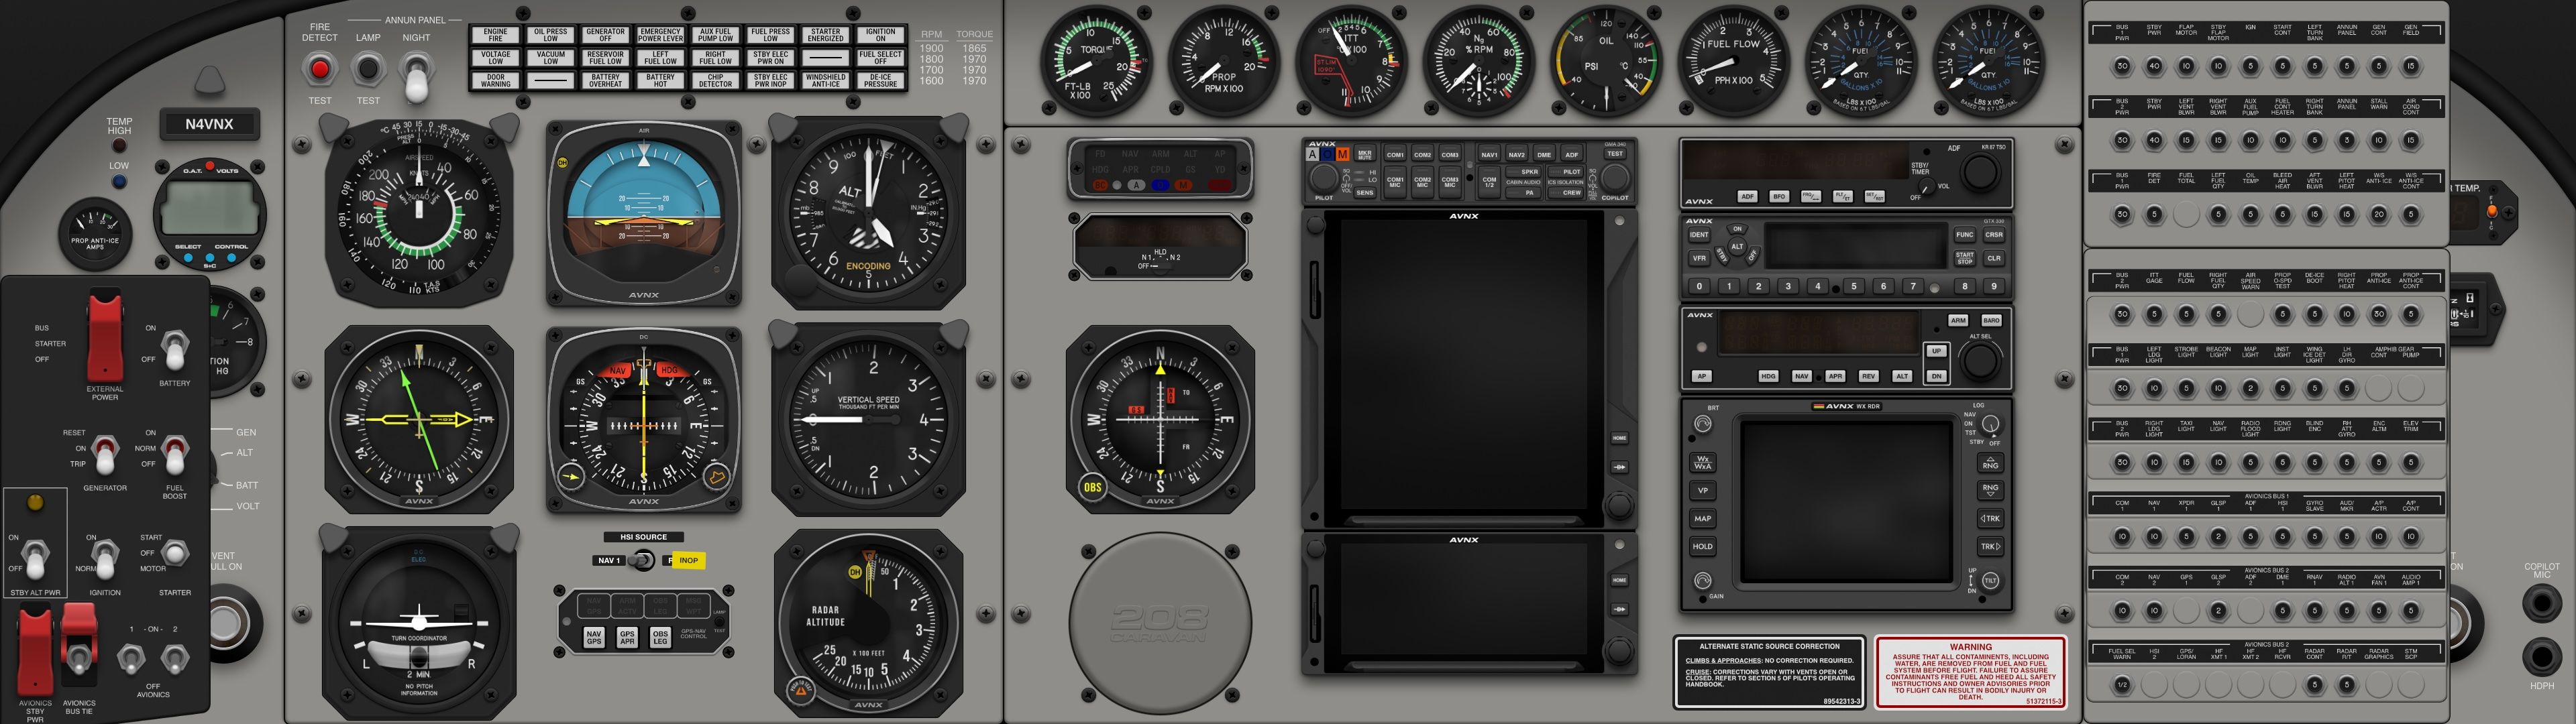Click the weather radar mode selector knob
The height and width of the screenshot is (724, 2576).
[1990, 424]
